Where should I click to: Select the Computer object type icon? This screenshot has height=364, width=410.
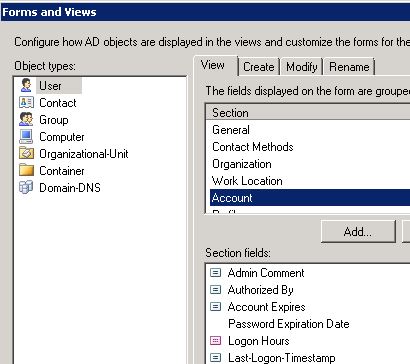pos(26,136)
